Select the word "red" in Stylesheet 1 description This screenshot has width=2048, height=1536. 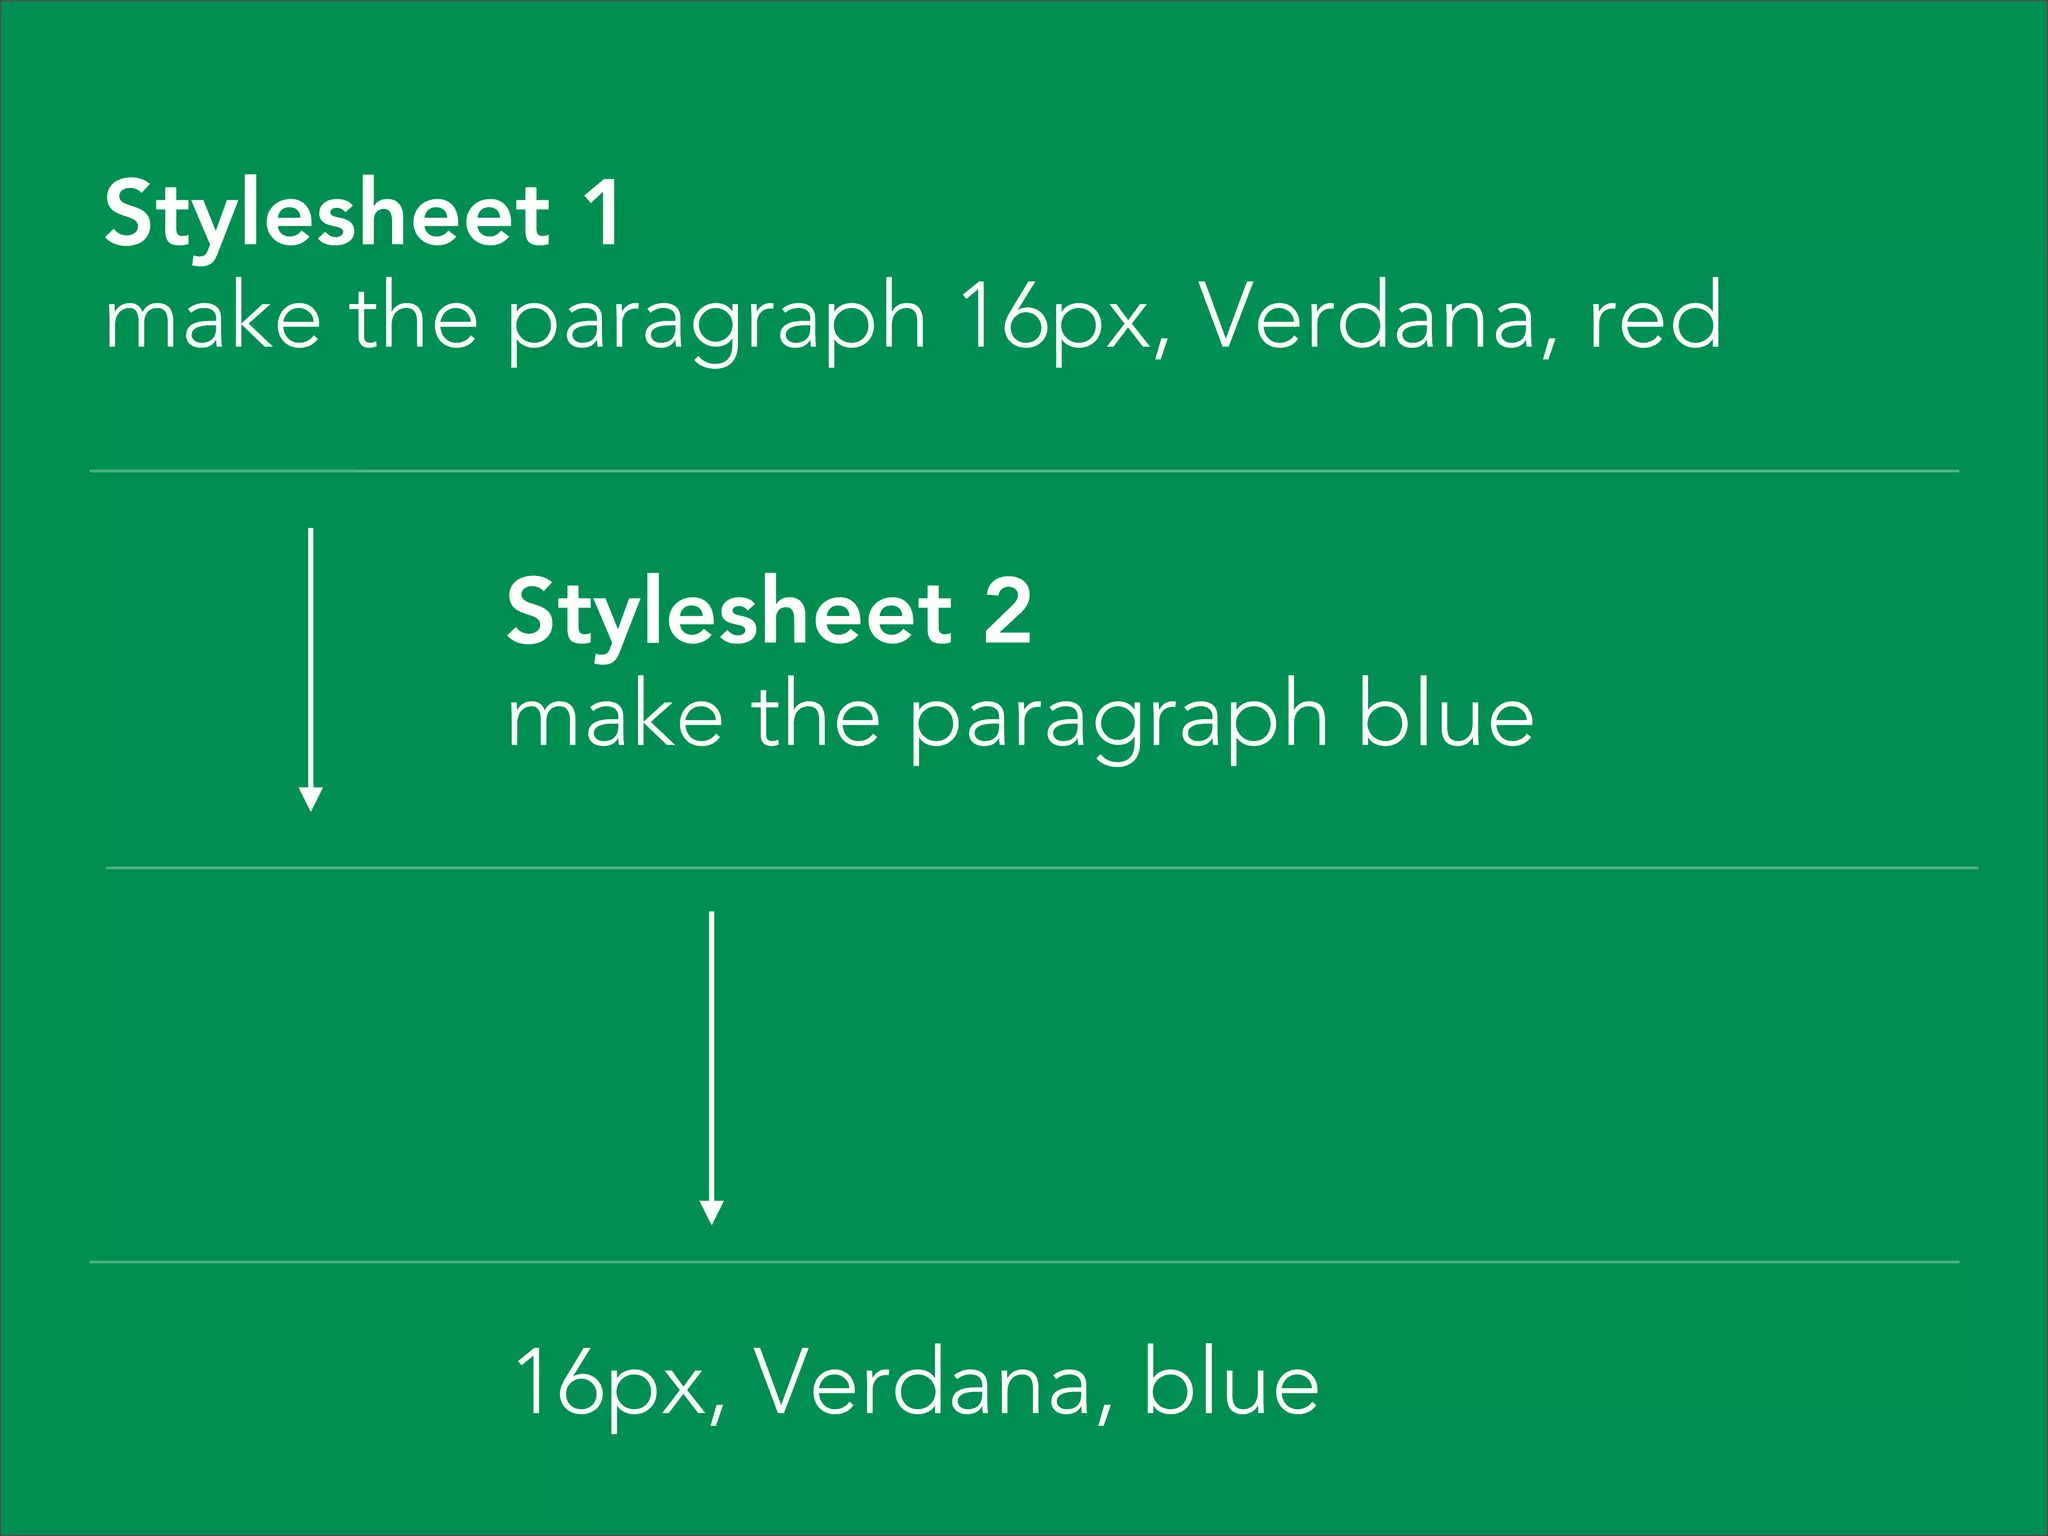1655,318
